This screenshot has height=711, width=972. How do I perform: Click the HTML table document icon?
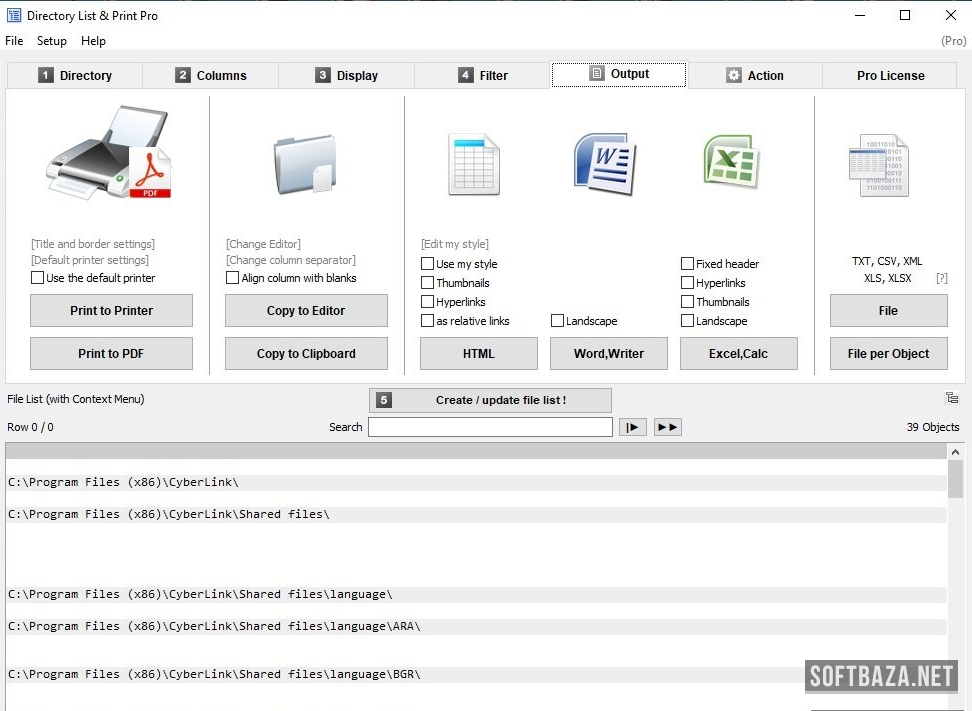pos(474,164)
